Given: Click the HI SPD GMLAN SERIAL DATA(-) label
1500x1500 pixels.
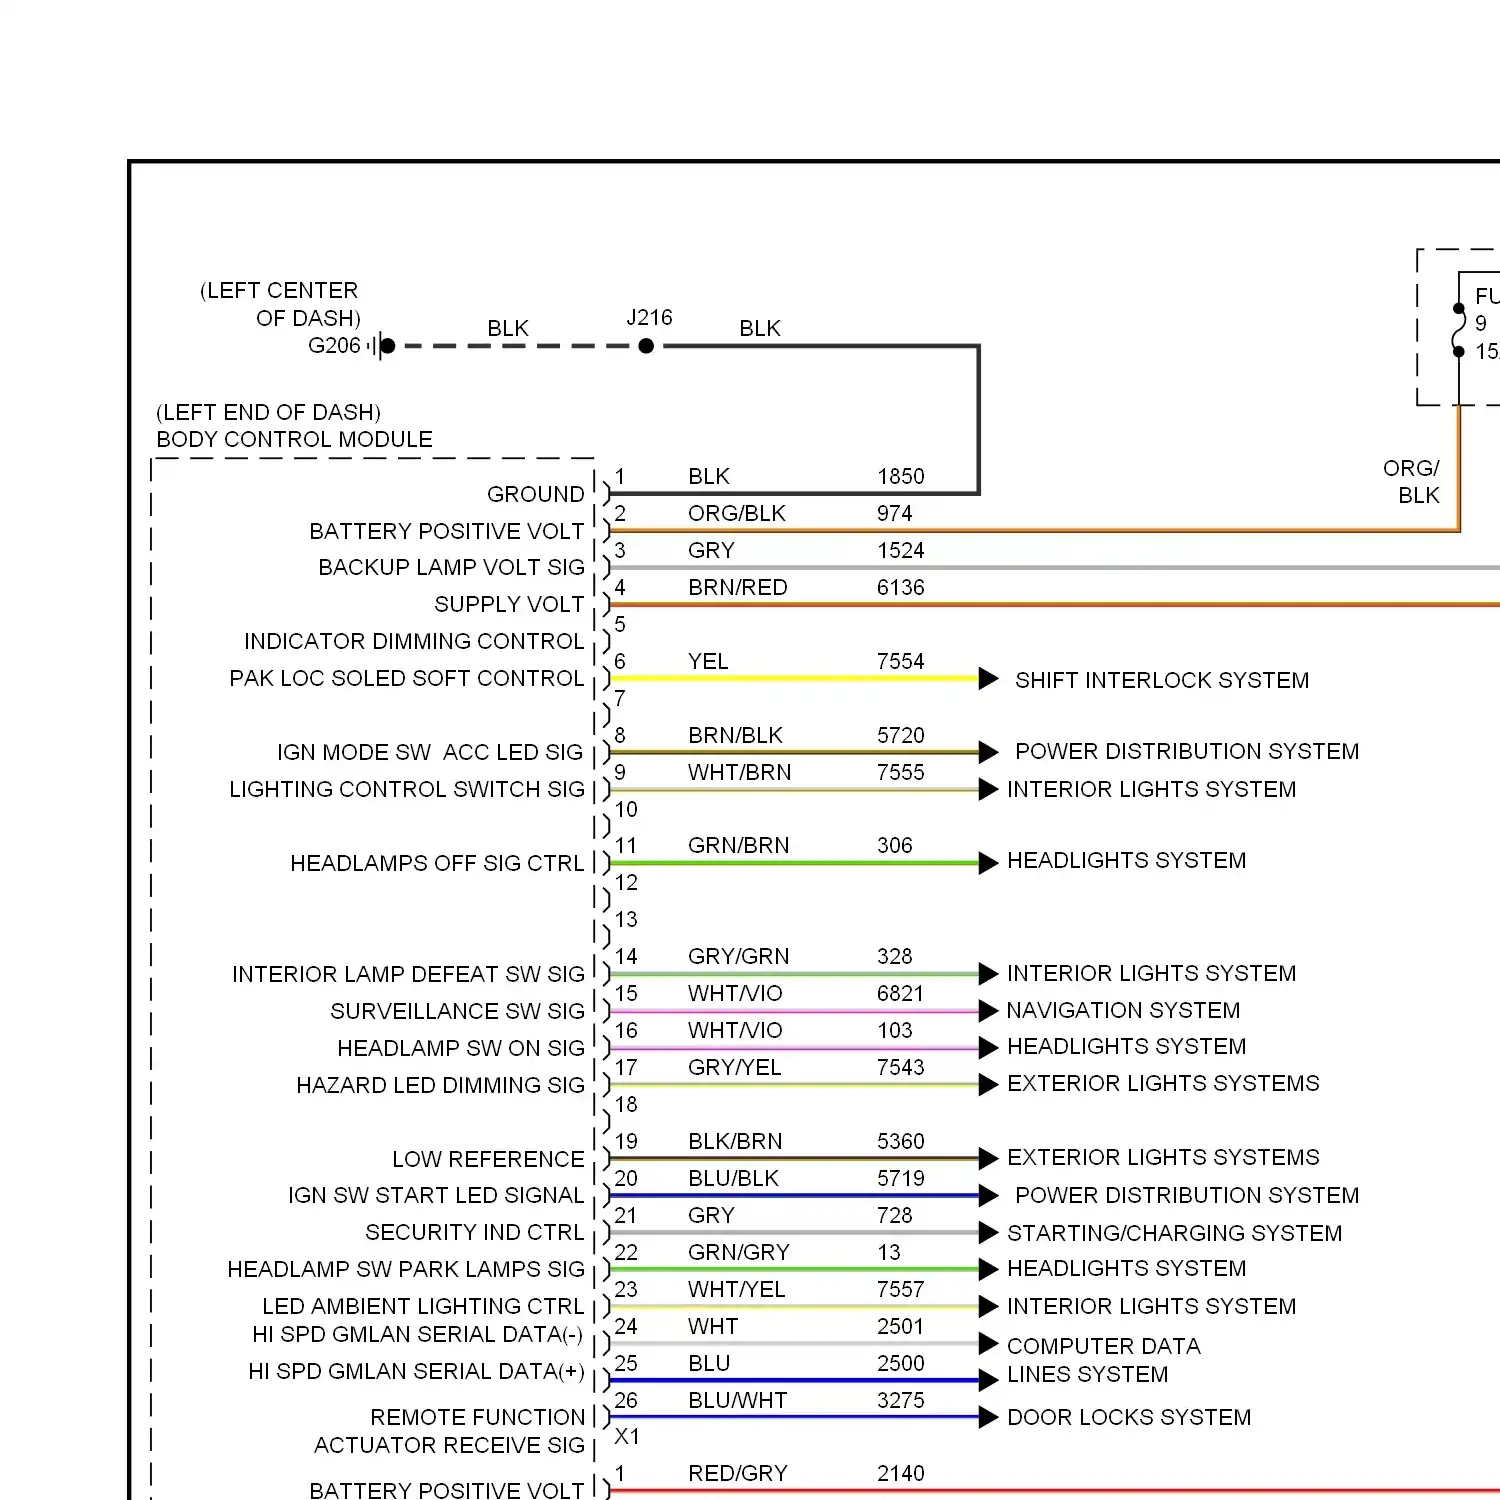Looking at the screenshot, I should pos(417,1334).
